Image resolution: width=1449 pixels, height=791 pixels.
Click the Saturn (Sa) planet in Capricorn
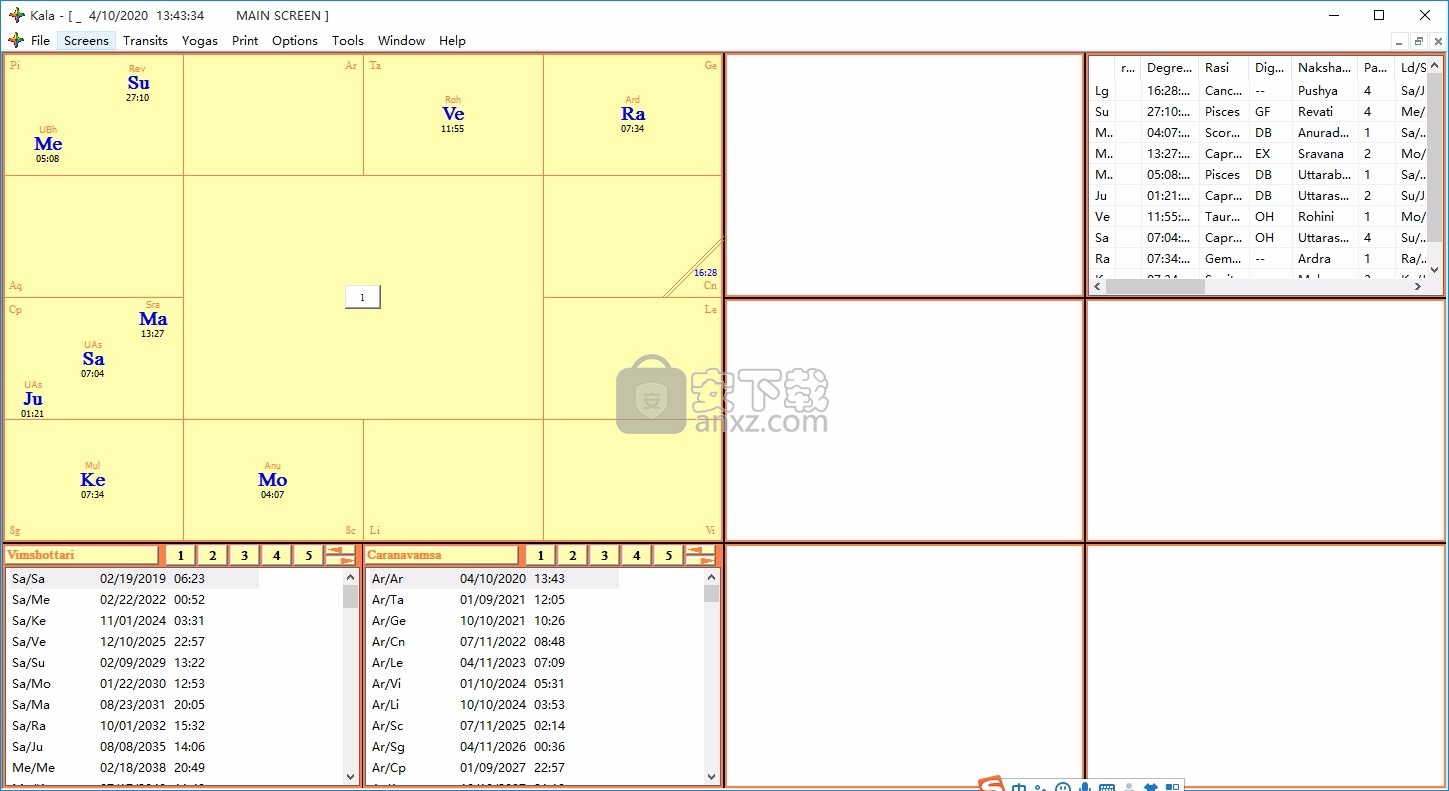(93, 360)
